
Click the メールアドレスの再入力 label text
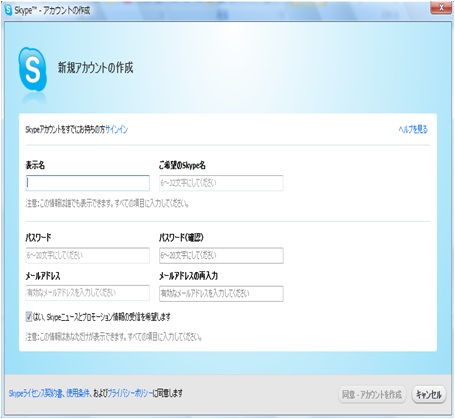(x=188, y=276)
